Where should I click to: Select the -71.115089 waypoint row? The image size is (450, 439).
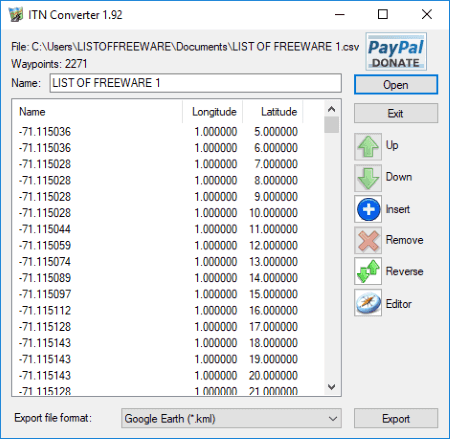(x=158, y=278)
